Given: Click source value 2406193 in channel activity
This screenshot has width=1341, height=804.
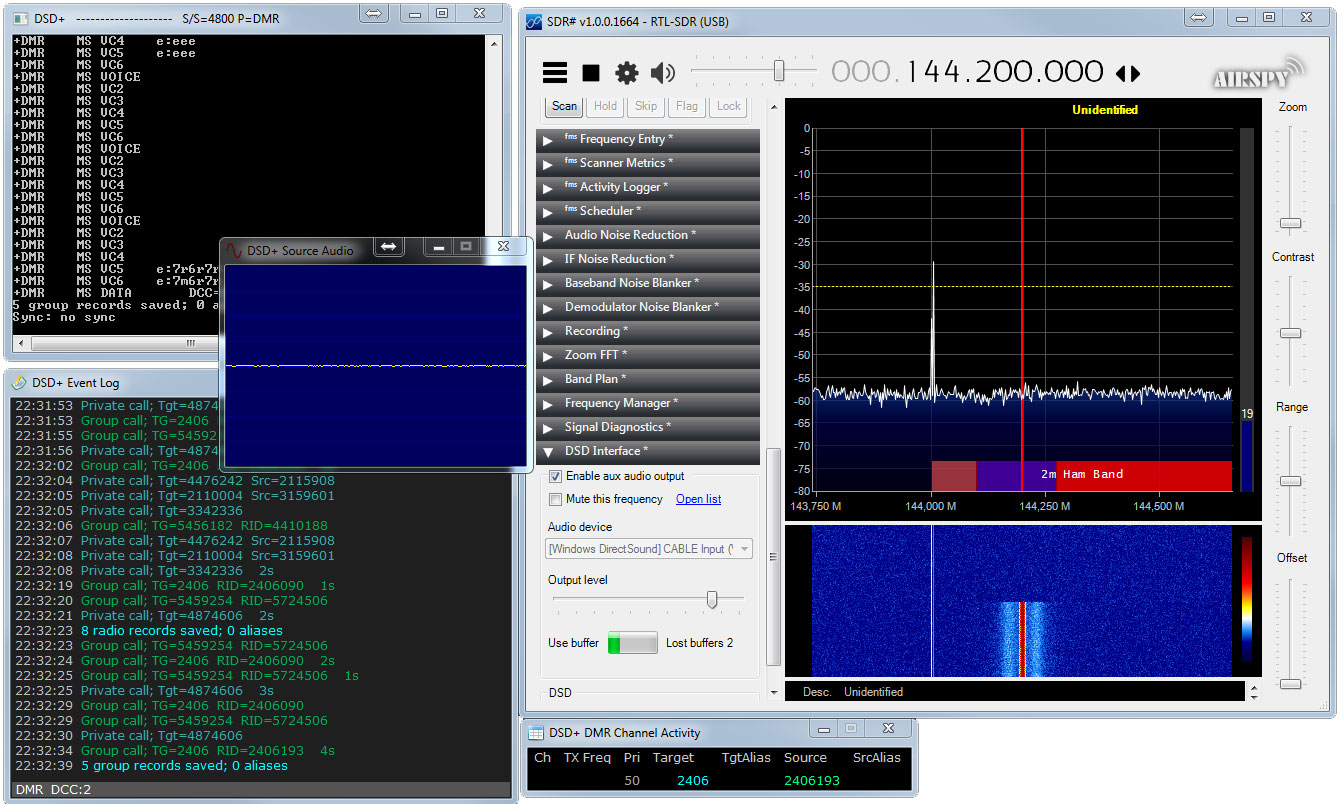Looking at the screenshot, I should [812, 781].
